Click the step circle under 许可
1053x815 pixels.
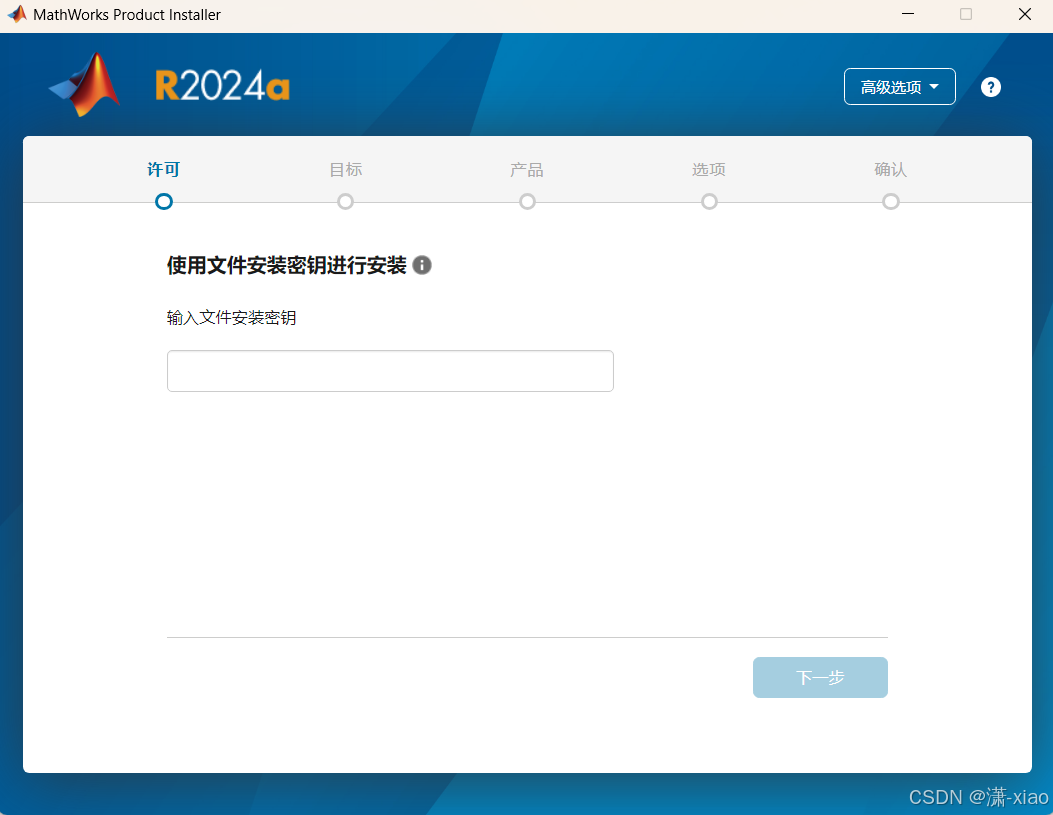tap(164, 201)
